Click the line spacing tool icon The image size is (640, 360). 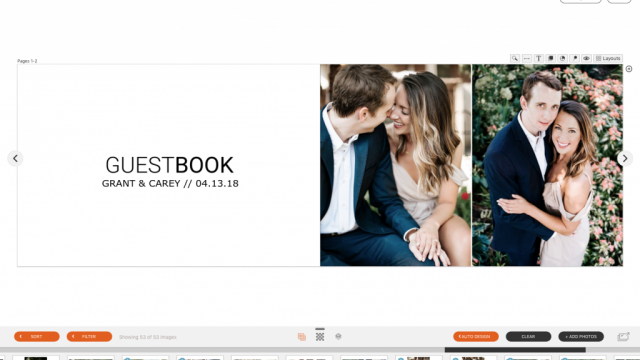[x=527, y=58]
